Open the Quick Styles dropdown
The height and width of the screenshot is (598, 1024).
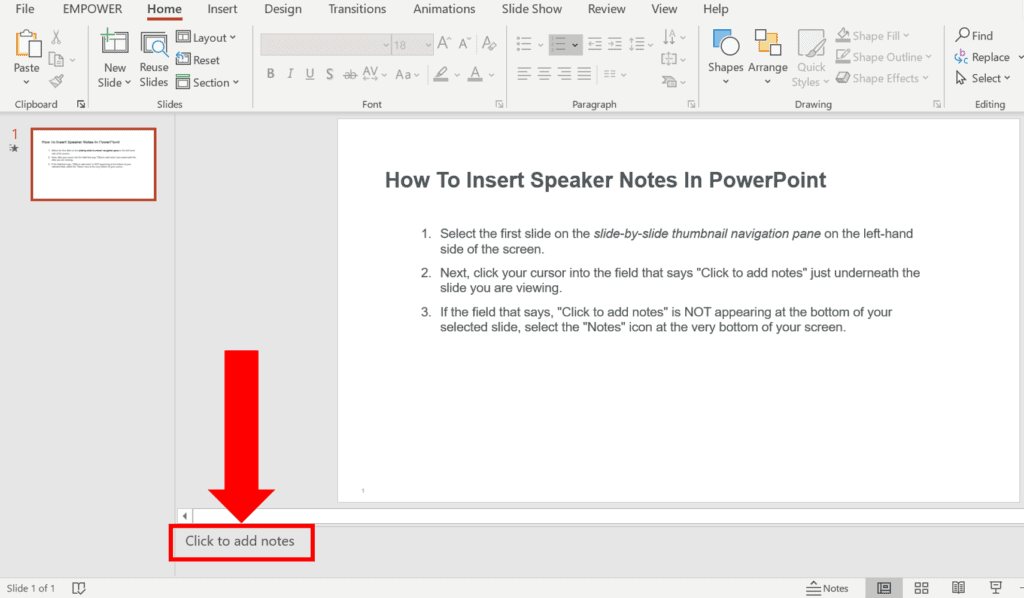(811, 57)
